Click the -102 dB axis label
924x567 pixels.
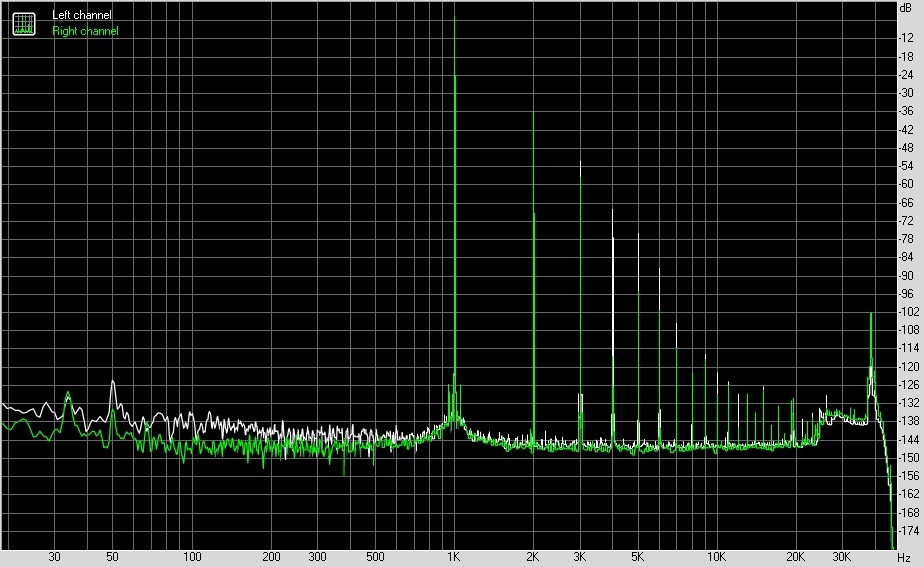pyautogui.click(x=907, y=312)
